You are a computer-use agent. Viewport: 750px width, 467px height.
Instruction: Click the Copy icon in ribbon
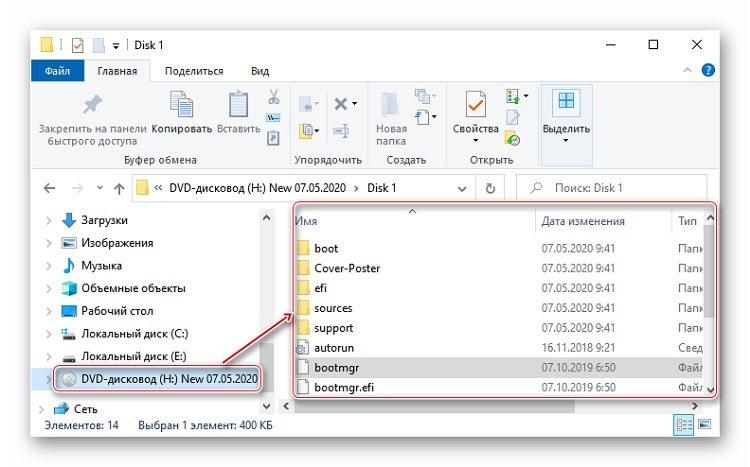pos(181,104)
